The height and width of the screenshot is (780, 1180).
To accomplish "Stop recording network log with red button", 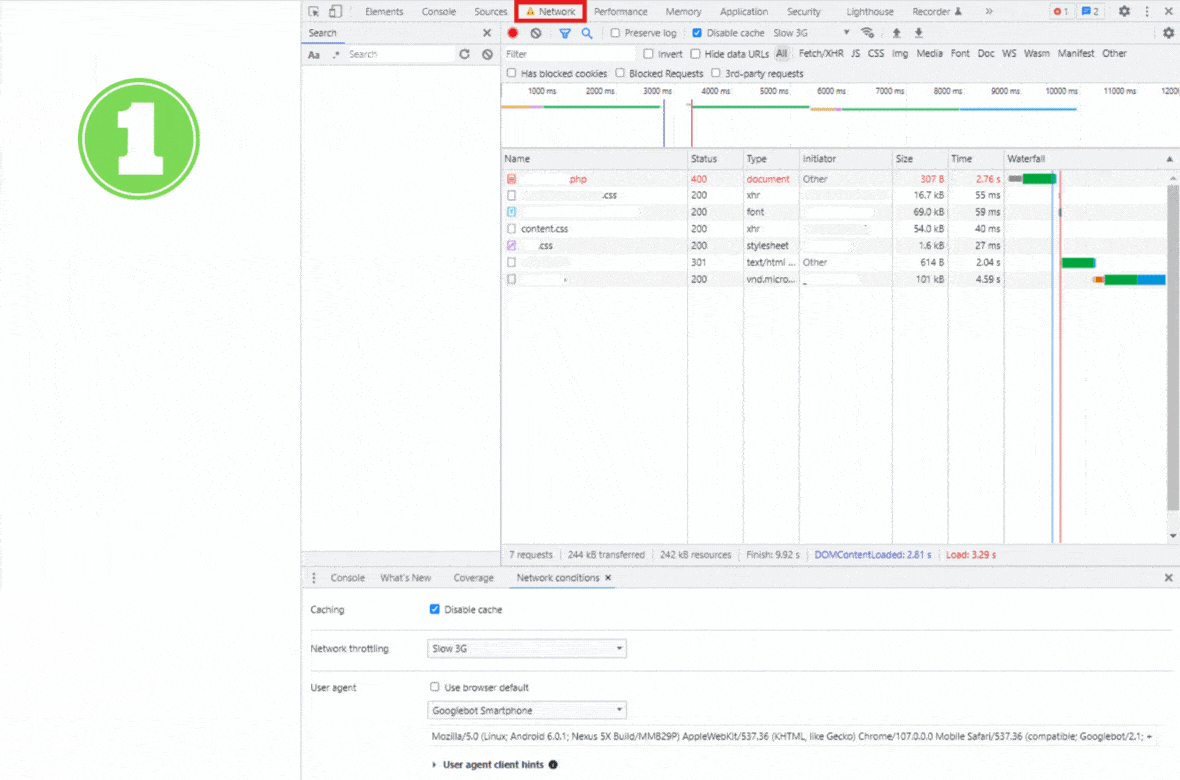I will tap(513, 33).
